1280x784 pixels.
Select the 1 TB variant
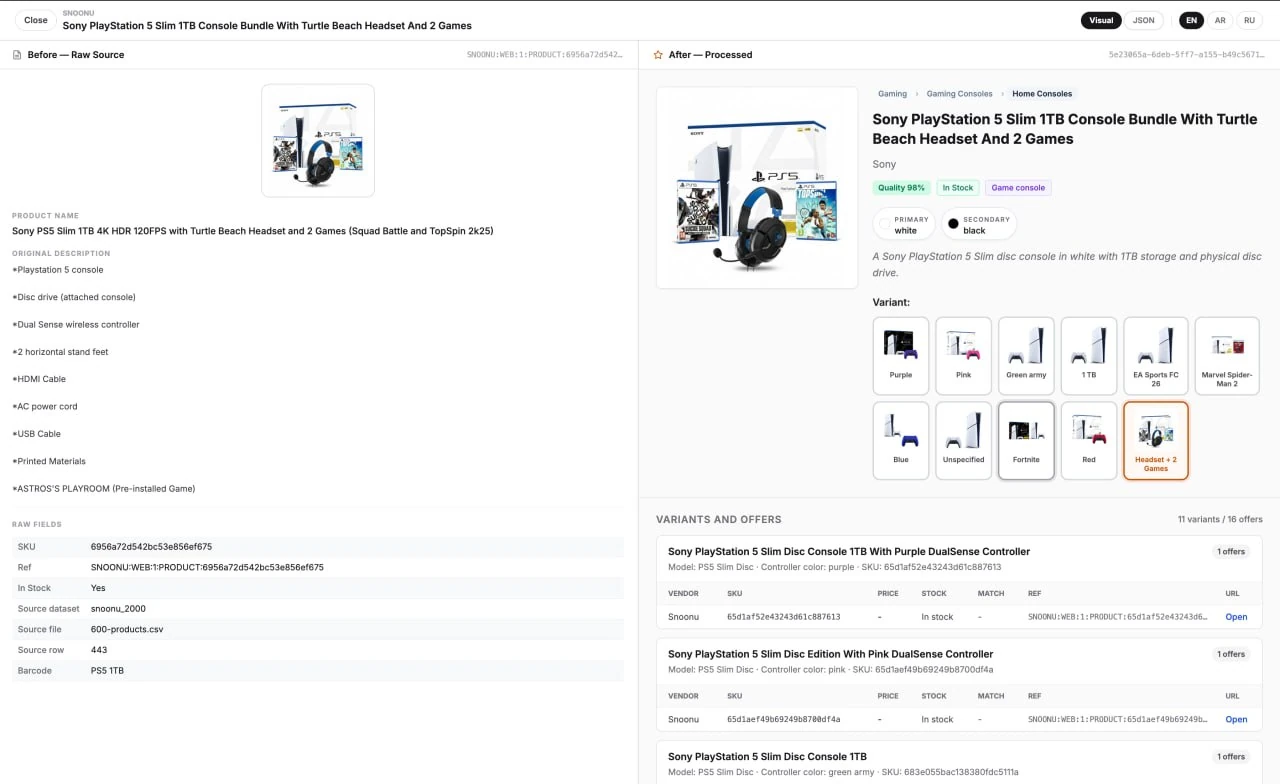pyautogui.click(x=1089, y=356)
